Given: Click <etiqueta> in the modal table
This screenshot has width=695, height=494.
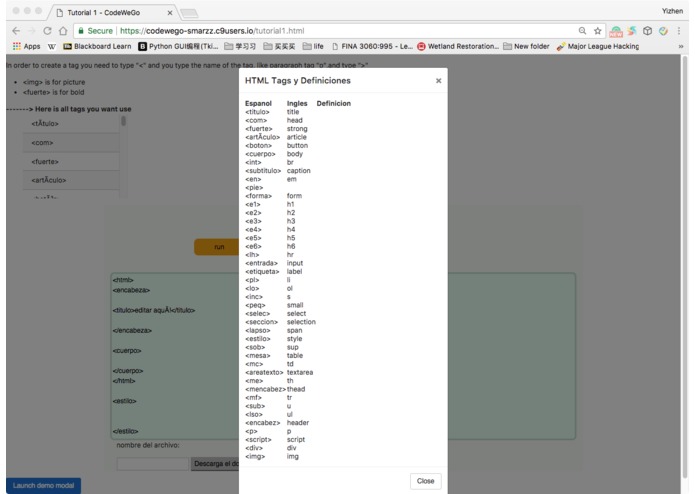Looking at the screenshot, I should pos(262,272).
